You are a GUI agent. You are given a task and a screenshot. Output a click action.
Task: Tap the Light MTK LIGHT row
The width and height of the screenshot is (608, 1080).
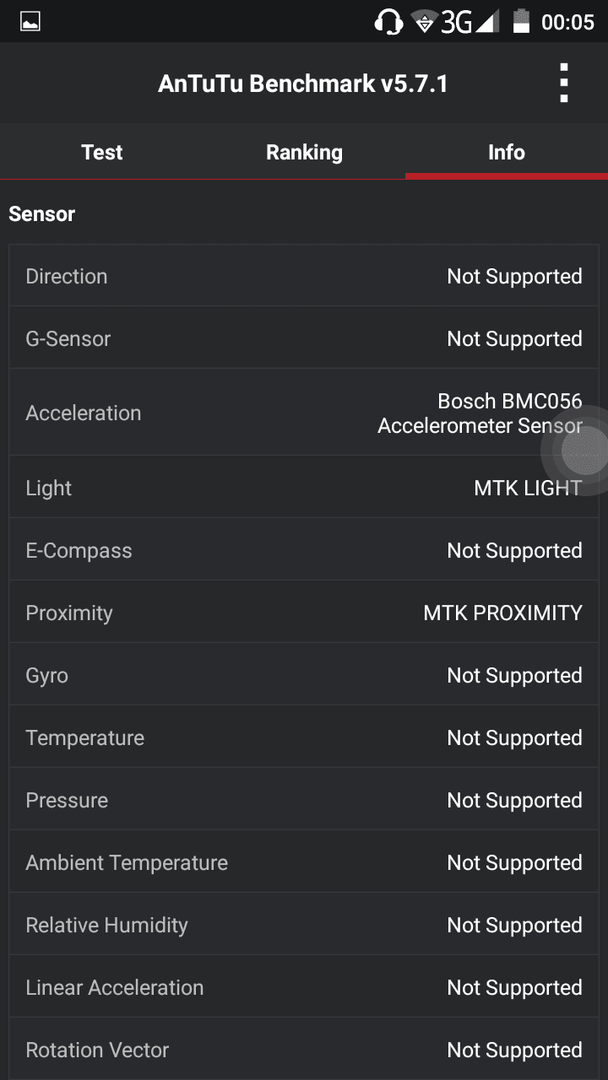coord(304,487)
